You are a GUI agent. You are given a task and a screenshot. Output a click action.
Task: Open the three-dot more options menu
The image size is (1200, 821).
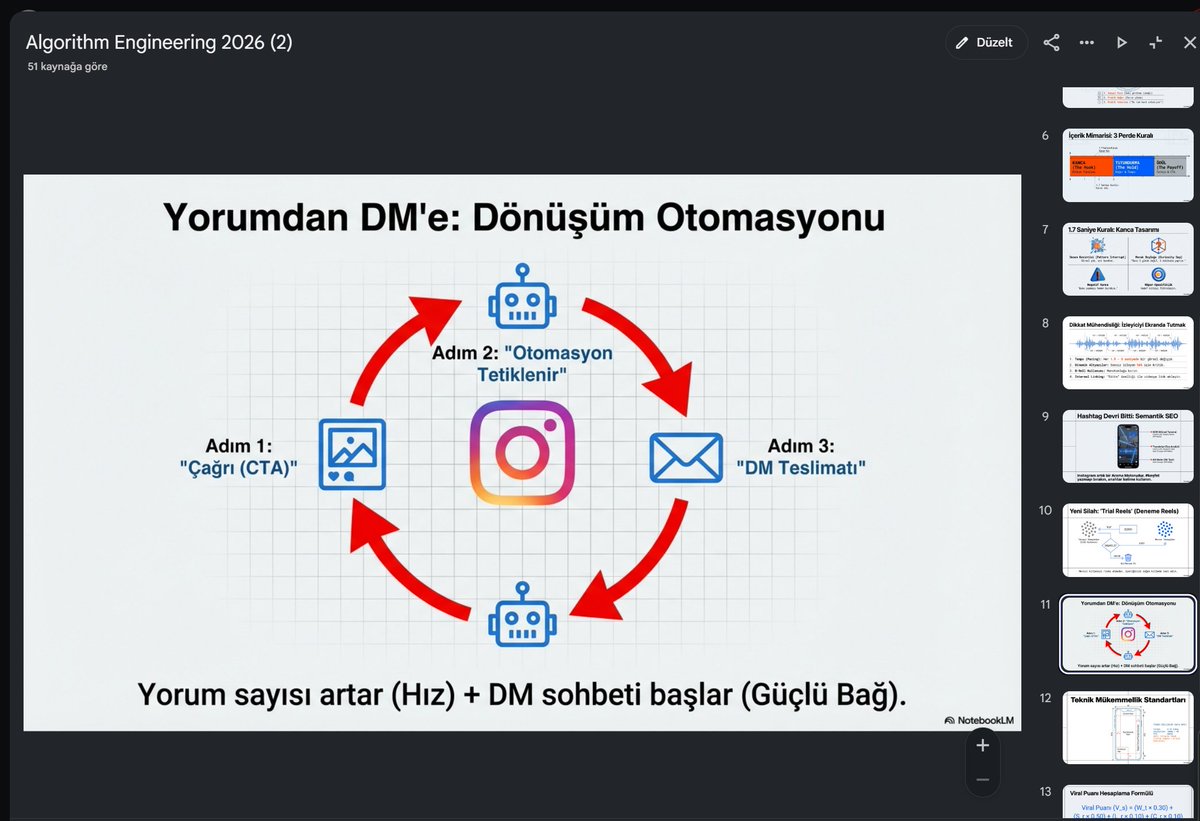pyautogui.click(x=1086, y=42)
